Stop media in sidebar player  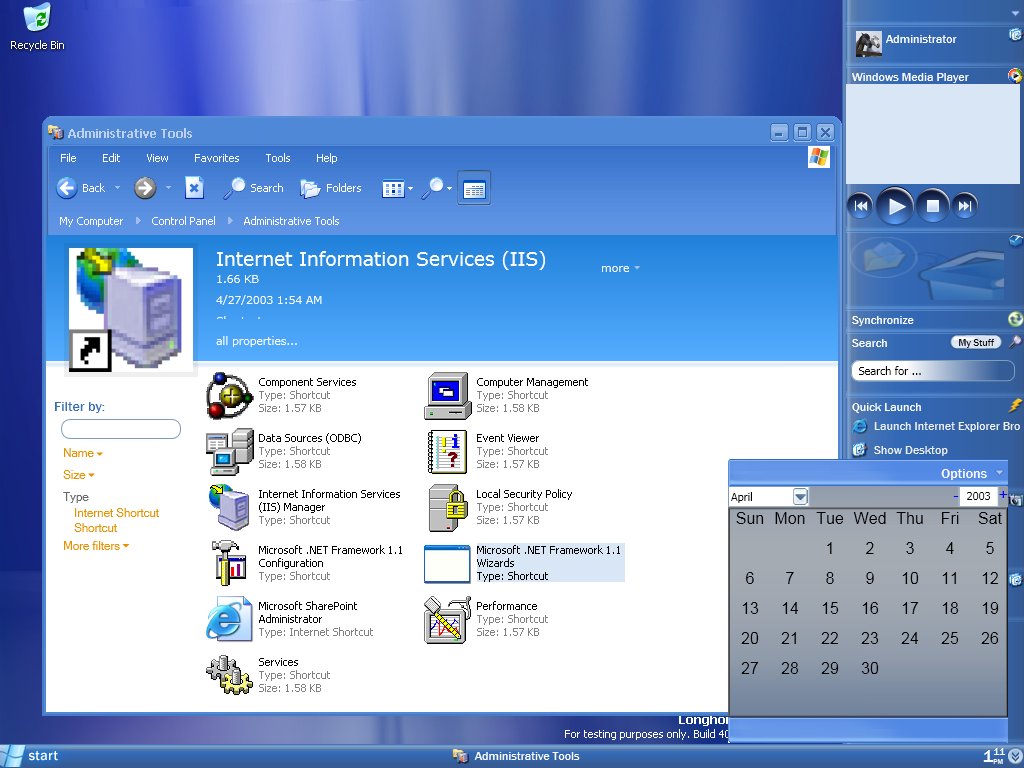pos(933,206)
